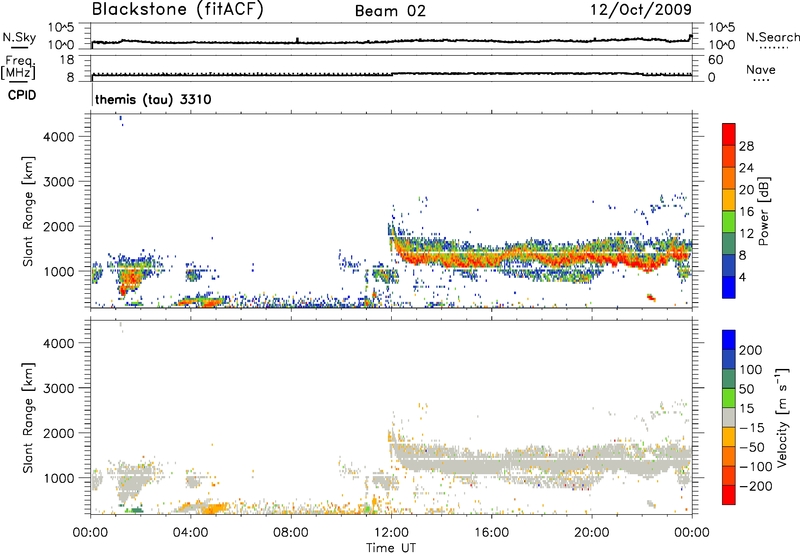This screenshot has width=800, height=554.
Task: Click the dark blue bottom segment of Power colorbar
Action: pos(729,288)
